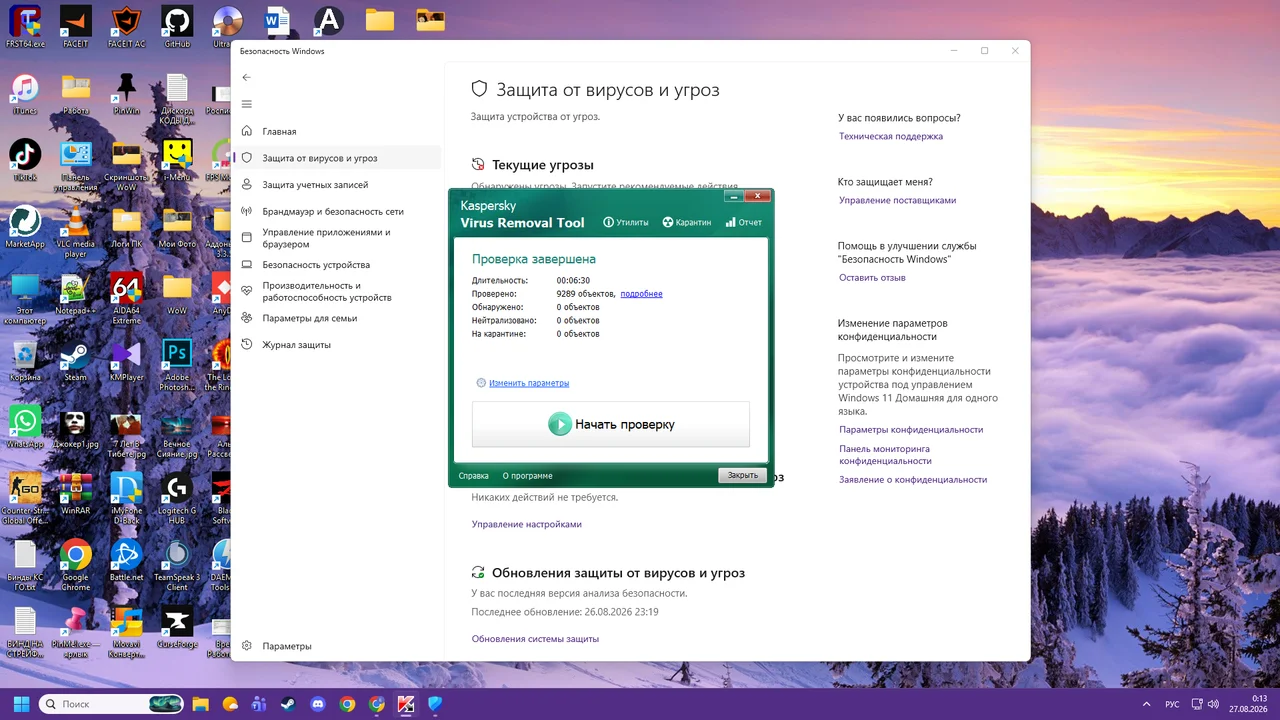Select the TeamSpeak 3 Client desktop icon
The height and width of the screenshot is (720, 1280).
click(177, 565)
